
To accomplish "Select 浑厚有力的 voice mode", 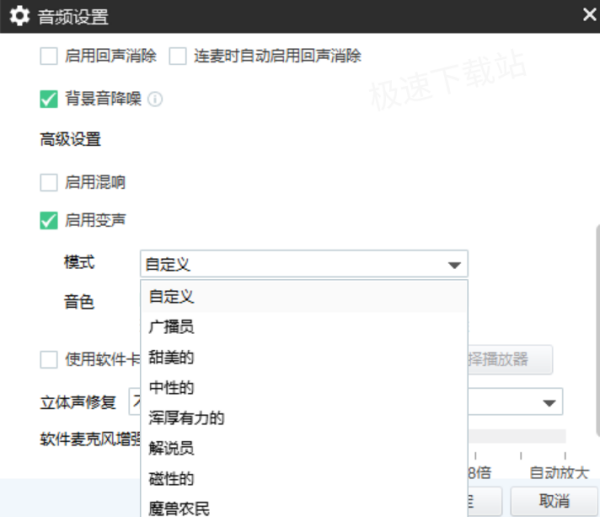I will 304,418.
